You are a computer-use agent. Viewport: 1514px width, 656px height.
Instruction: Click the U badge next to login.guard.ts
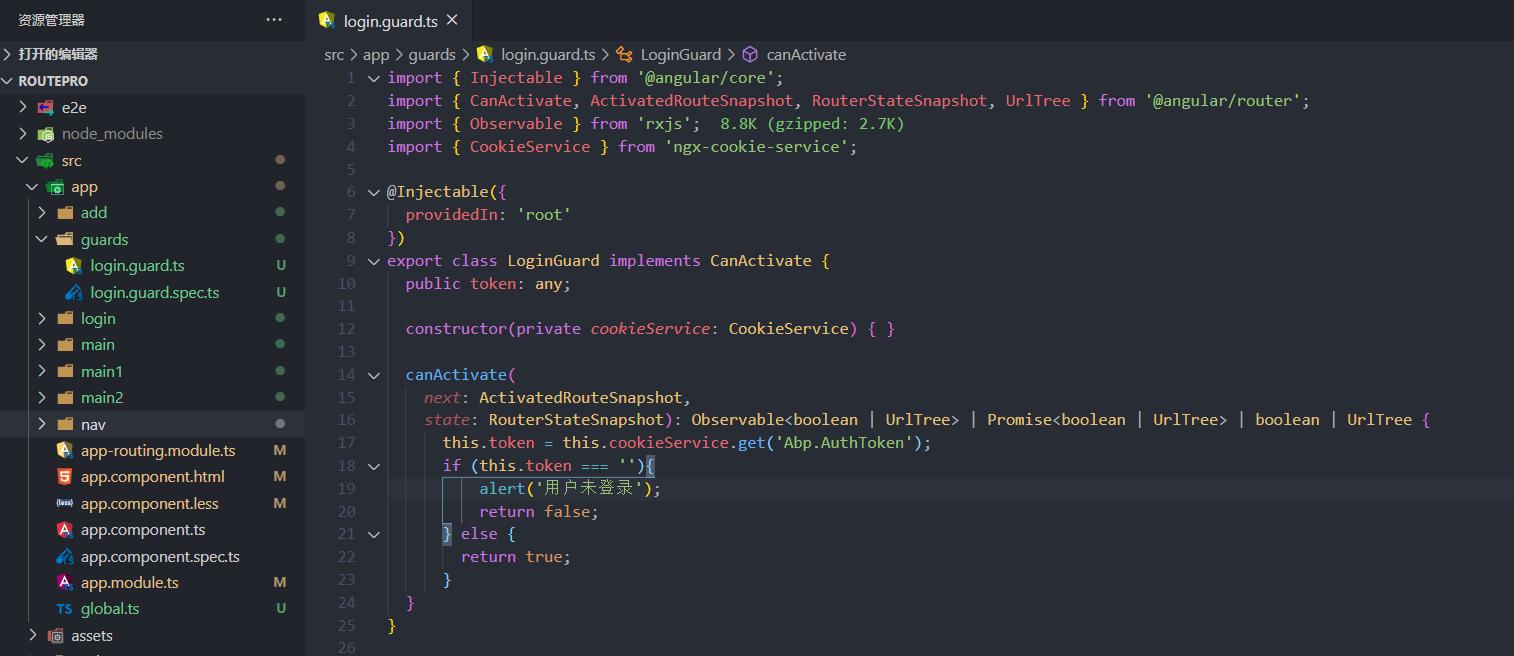pos(283,265)
